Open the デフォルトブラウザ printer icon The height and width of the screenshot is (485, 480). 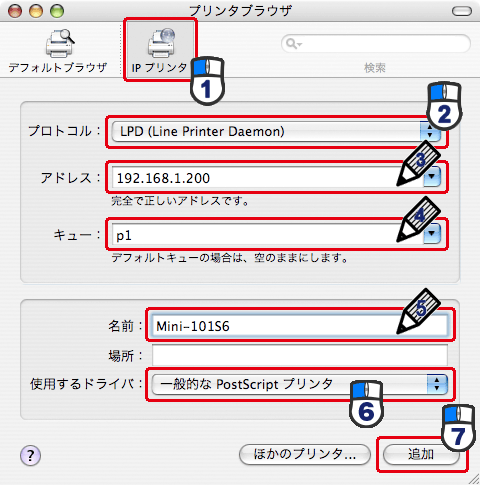[x=60, y=43]
